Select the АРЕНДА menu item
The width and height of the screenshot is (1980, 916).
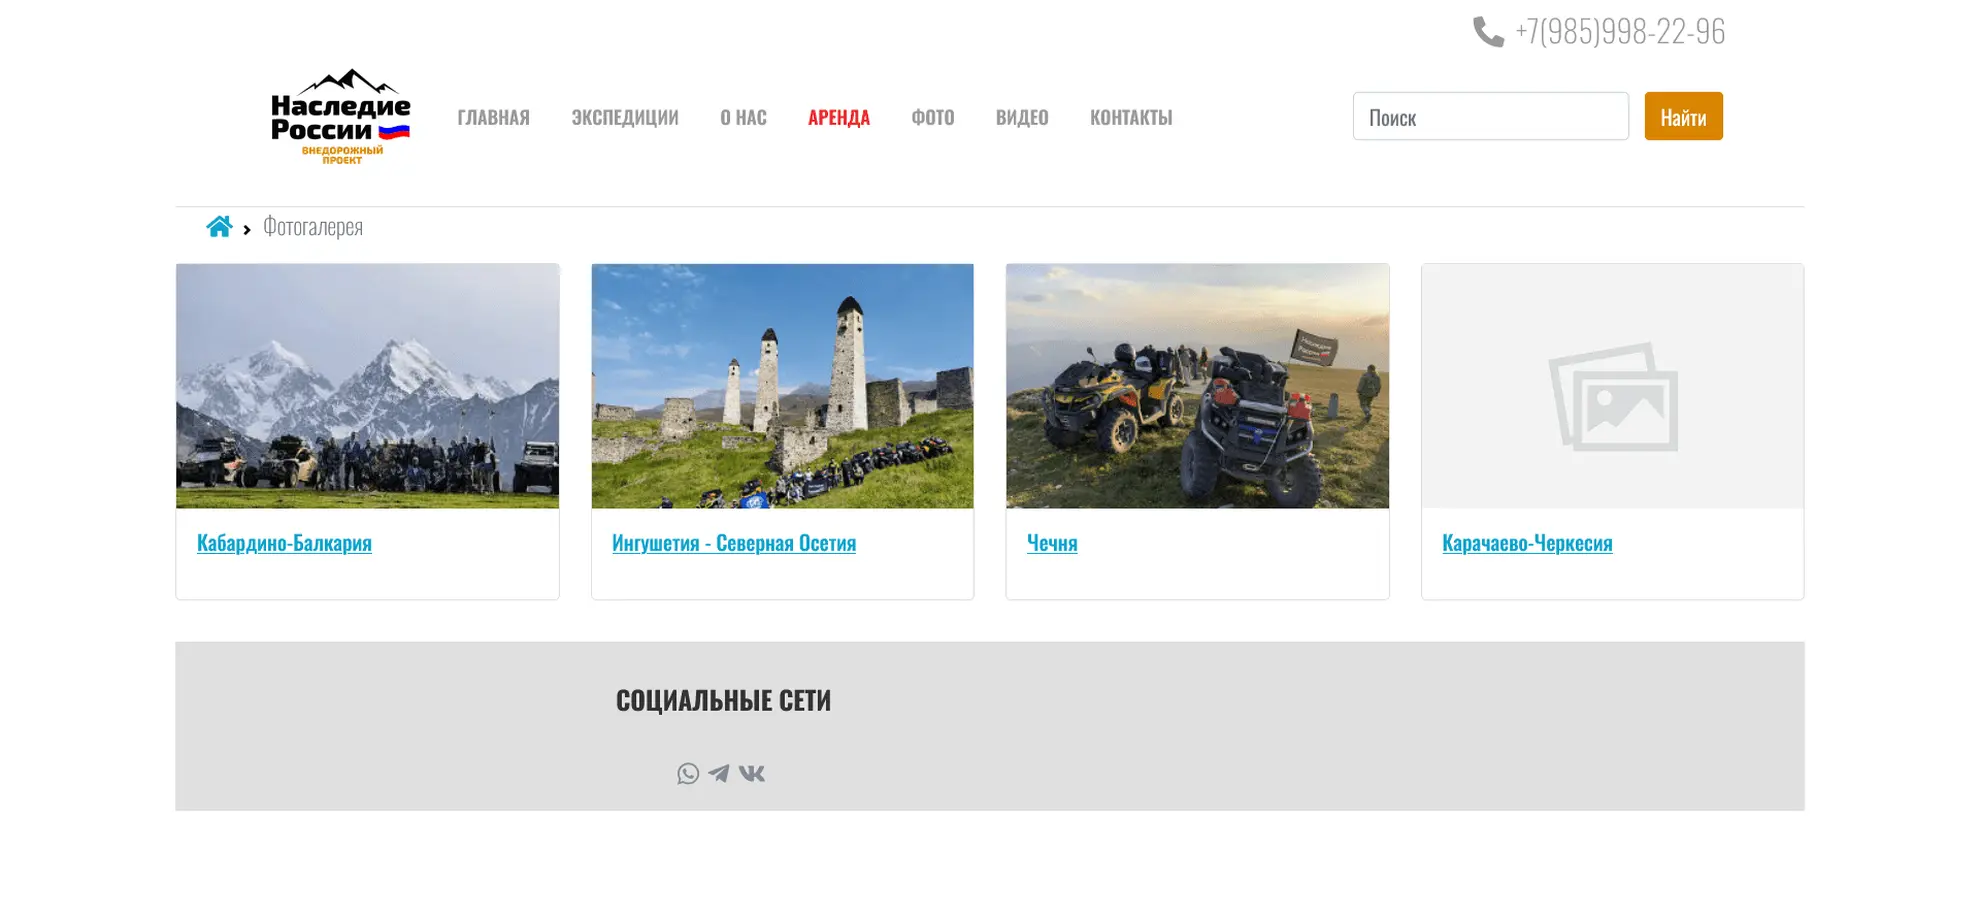click(x=838, y=118)
